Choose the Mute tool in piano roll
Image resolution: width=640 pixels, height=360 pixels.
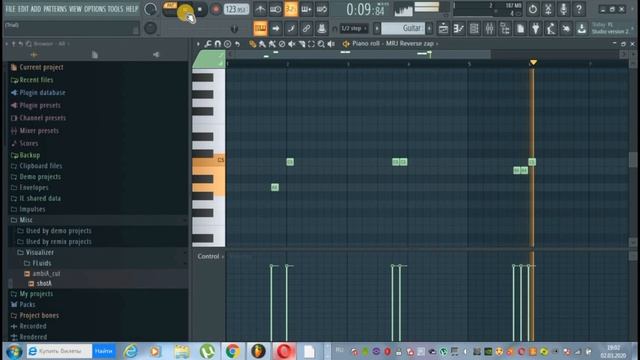tap(291, 44)
